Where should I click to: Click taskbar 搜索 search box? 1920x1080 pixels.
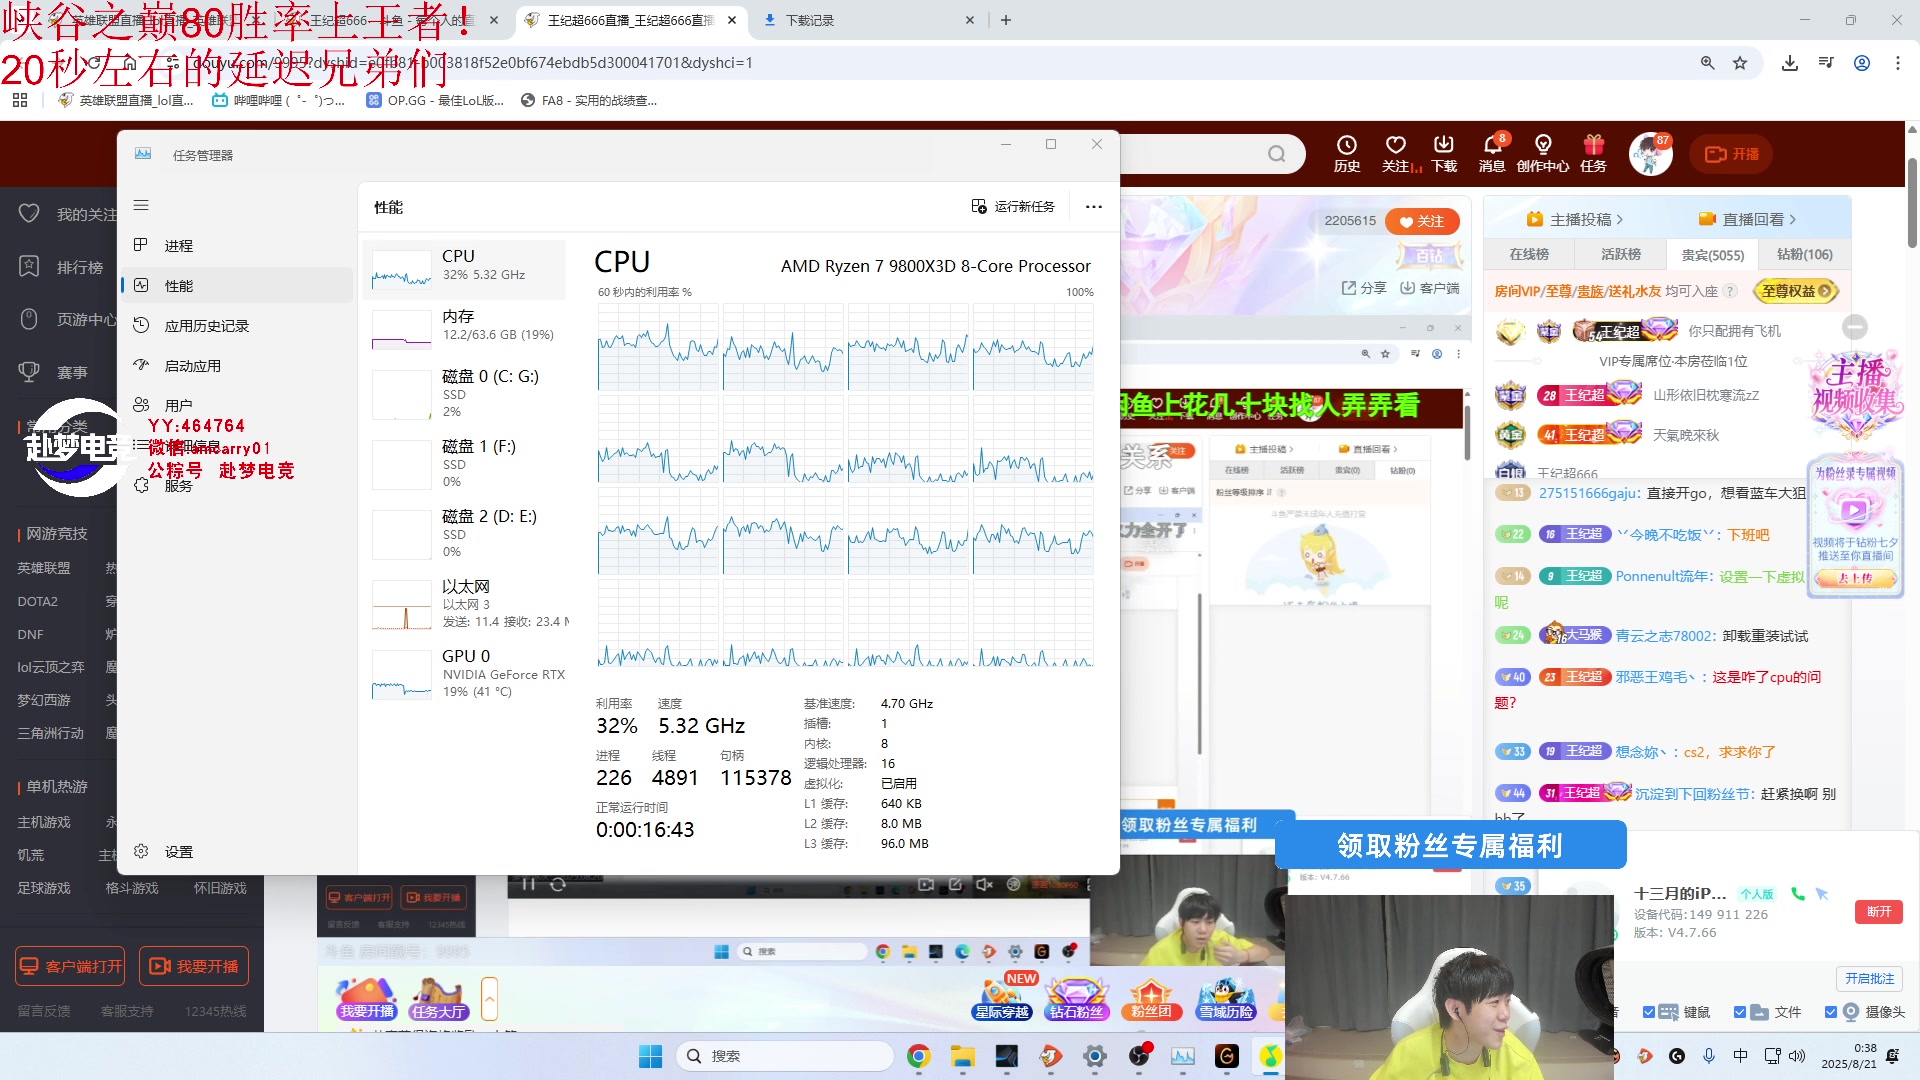[785, 1056]
